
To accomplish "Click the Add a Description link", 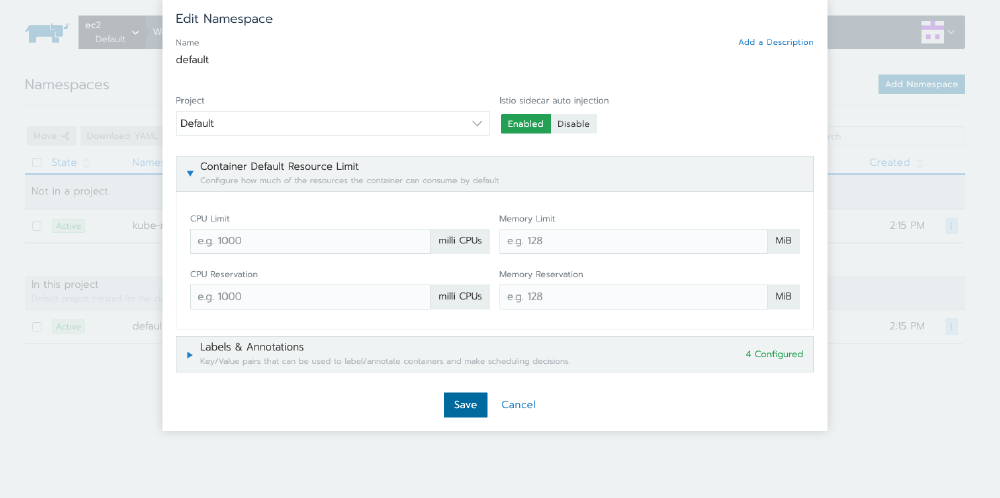I will [775, 42].
